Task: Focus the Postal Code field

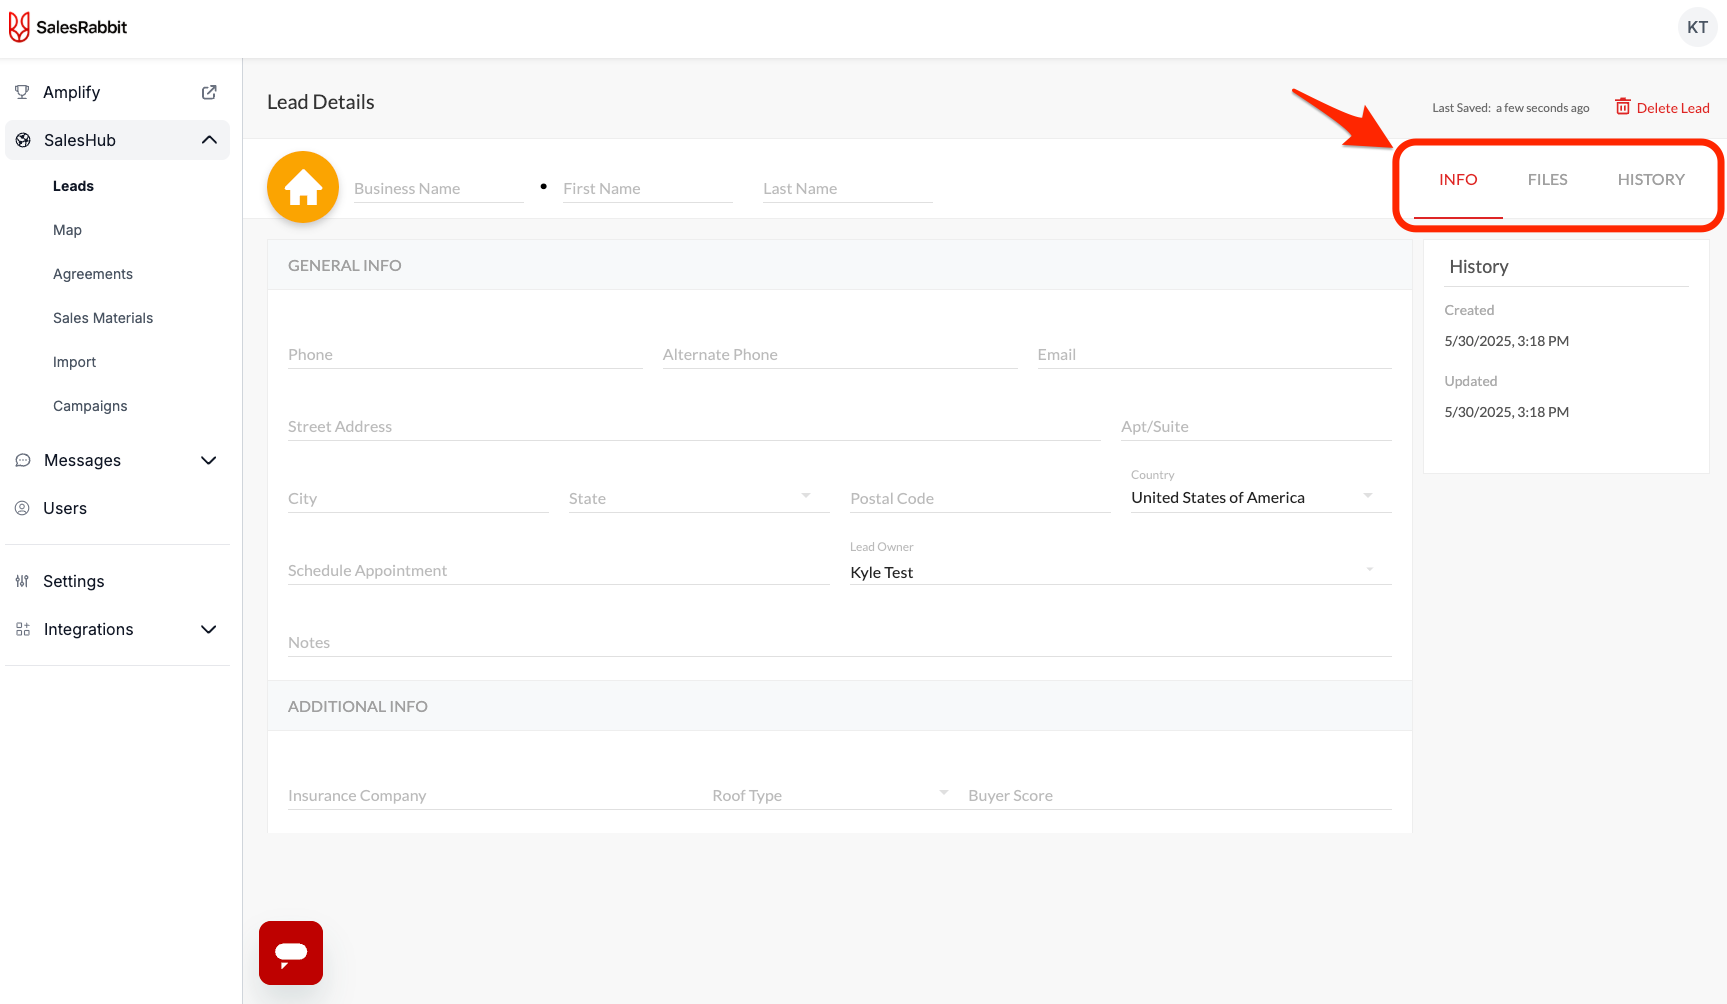Action: pos(980,498)
